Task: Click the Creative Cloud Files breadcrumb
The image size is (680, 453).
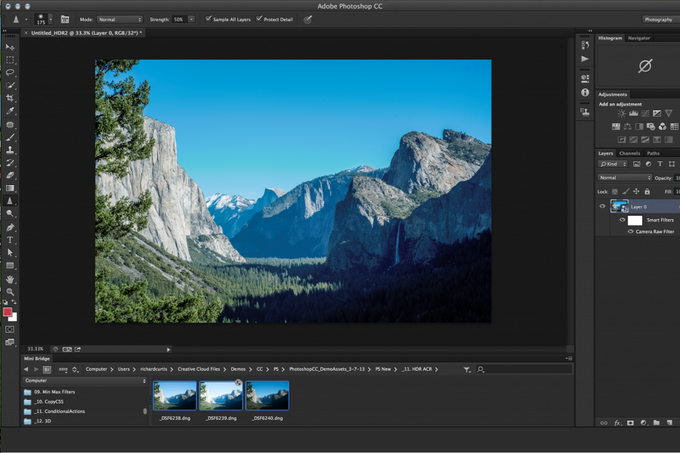Action: tap(199, 369)
